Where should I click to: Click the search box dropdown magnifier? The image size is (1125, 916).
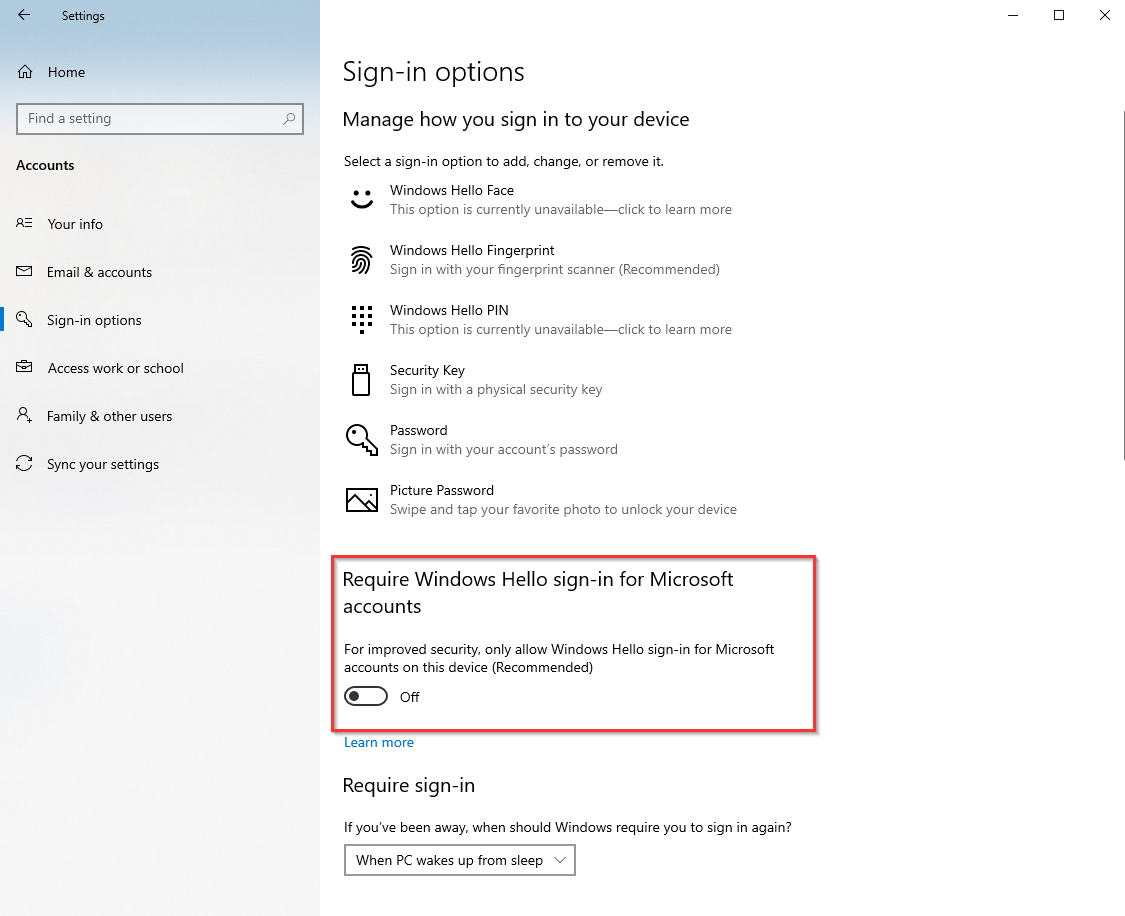(289, 118)
